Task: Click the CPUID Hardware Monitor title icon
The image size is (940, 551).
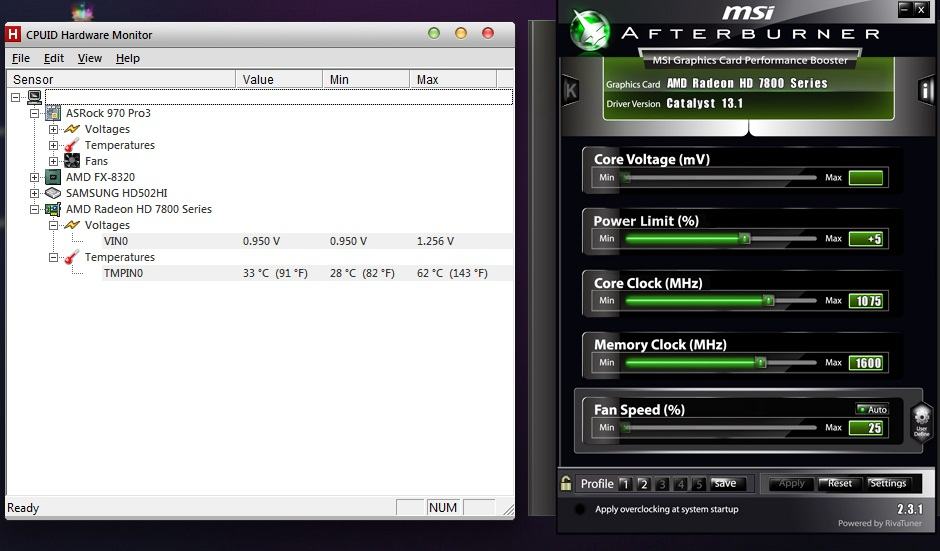Action: point(13,35)
